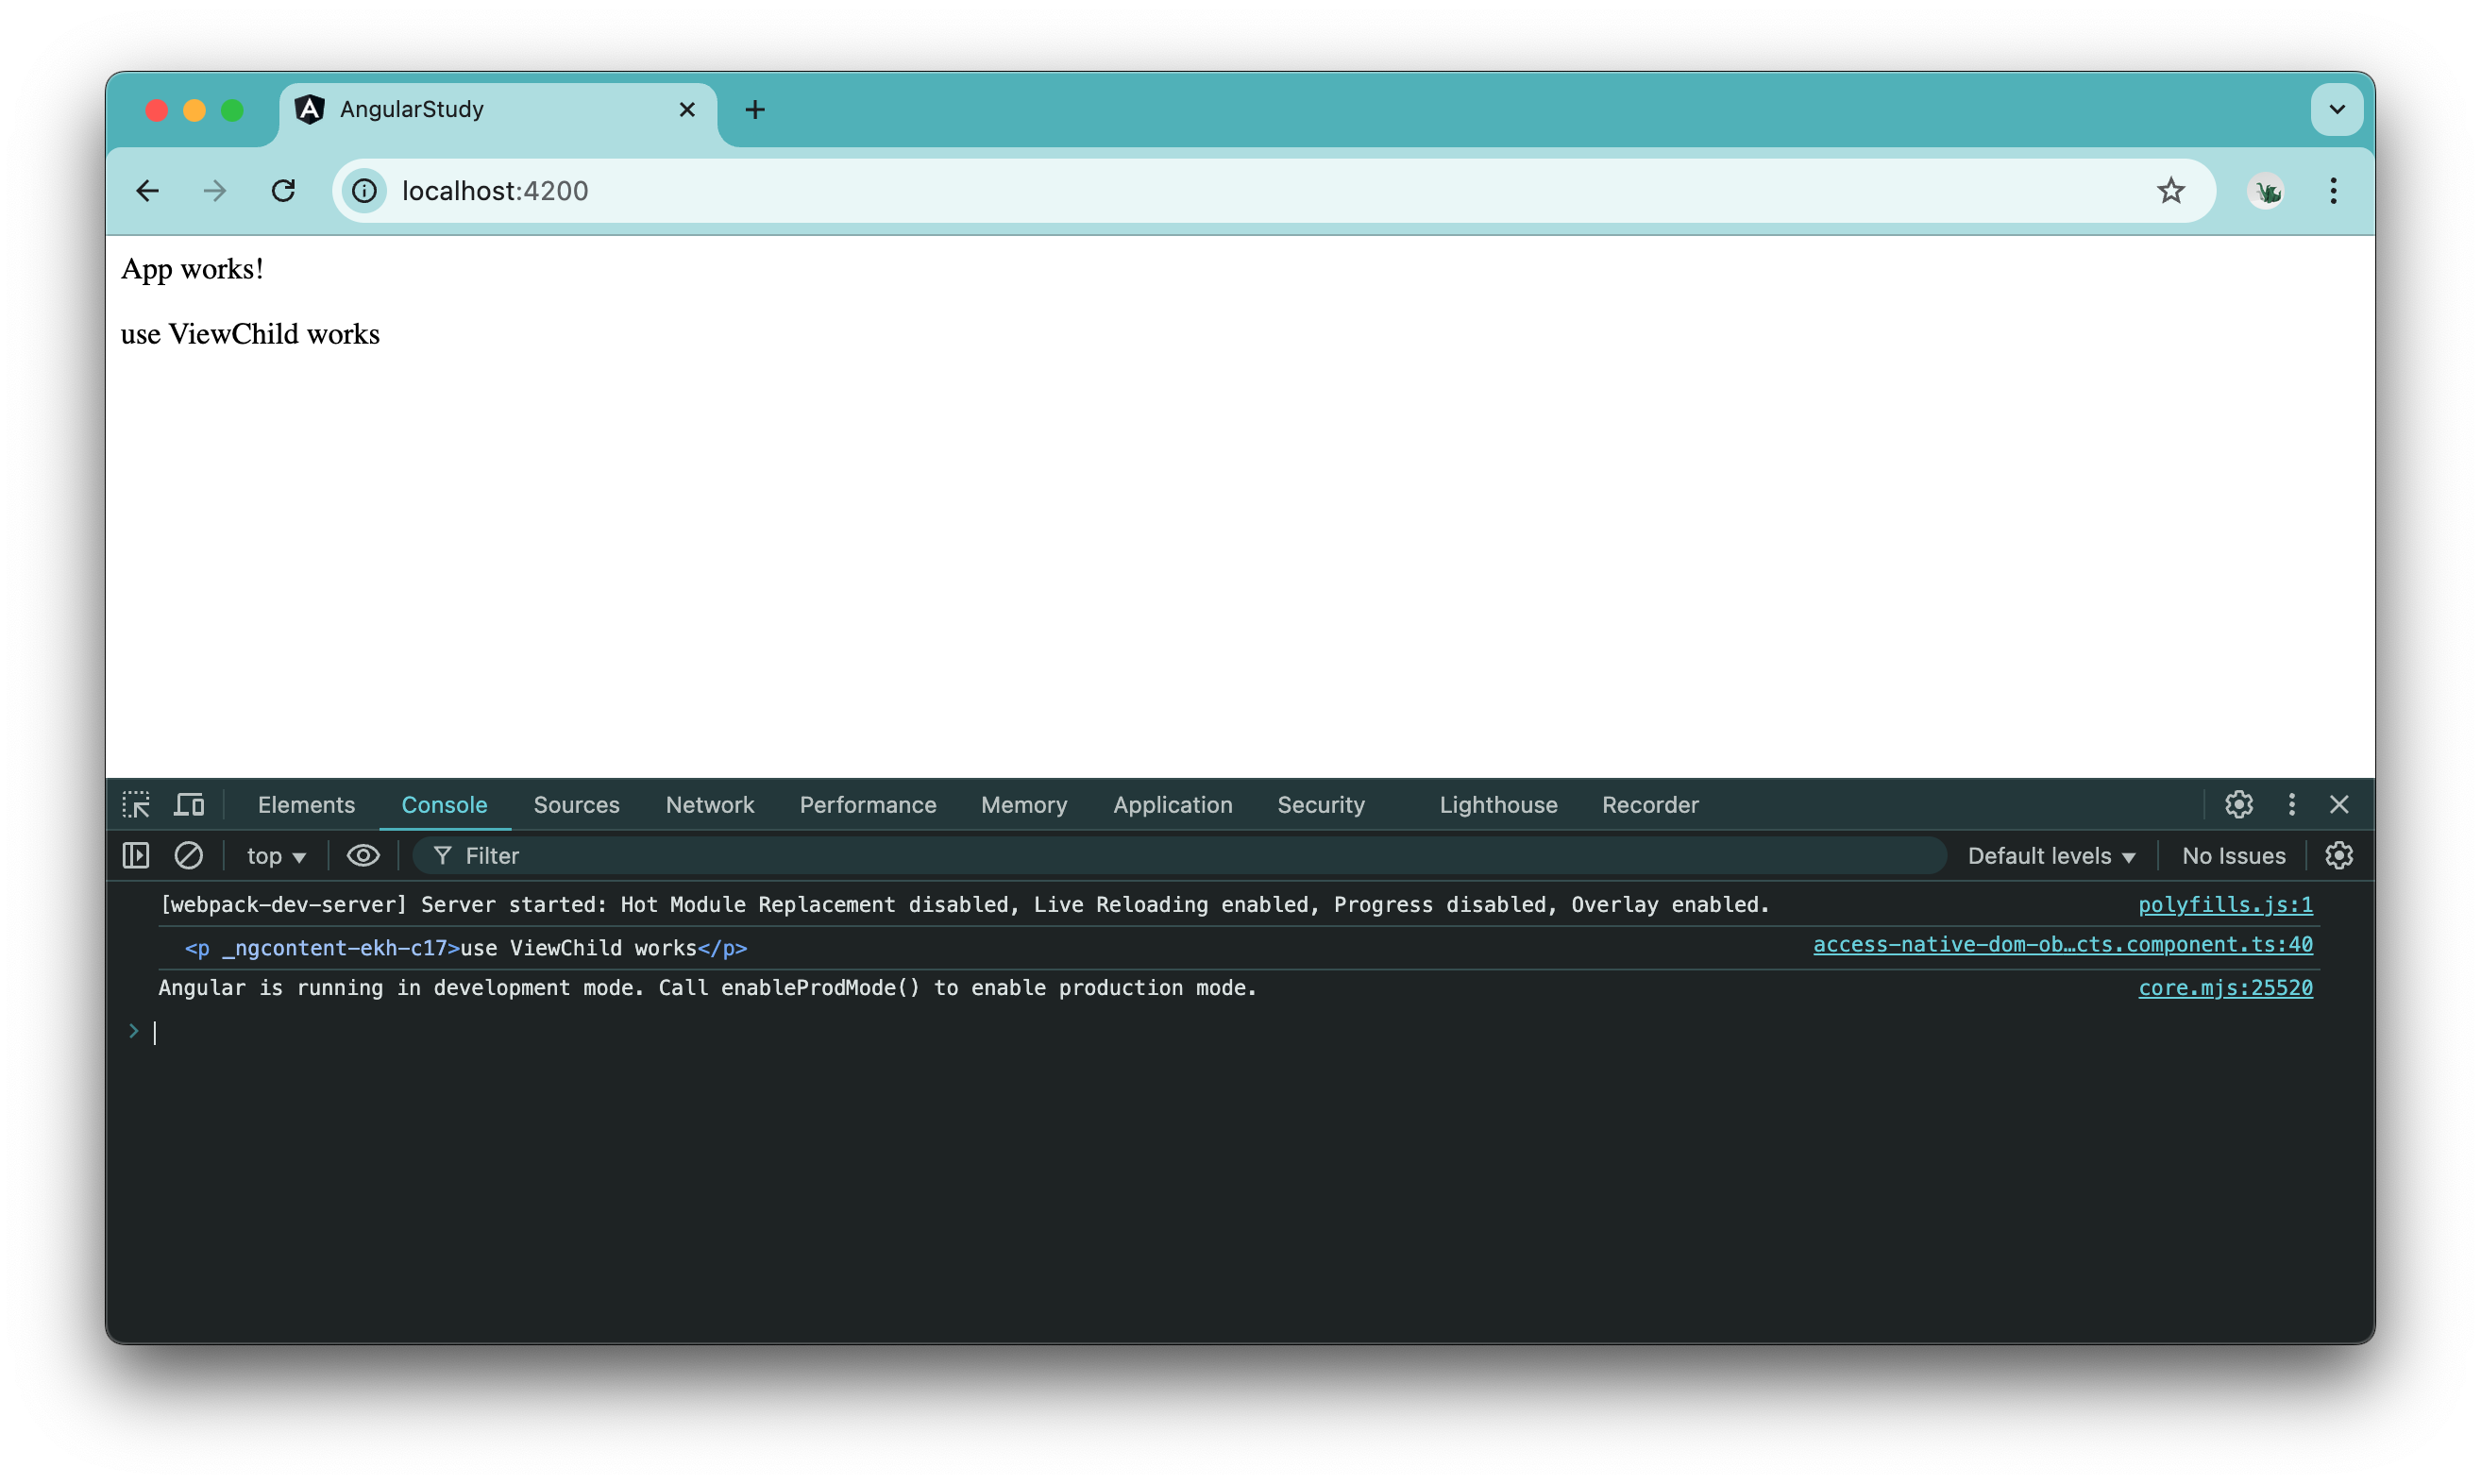
Task: Create a live expression with the eye icon
Action: pos(362,855)
